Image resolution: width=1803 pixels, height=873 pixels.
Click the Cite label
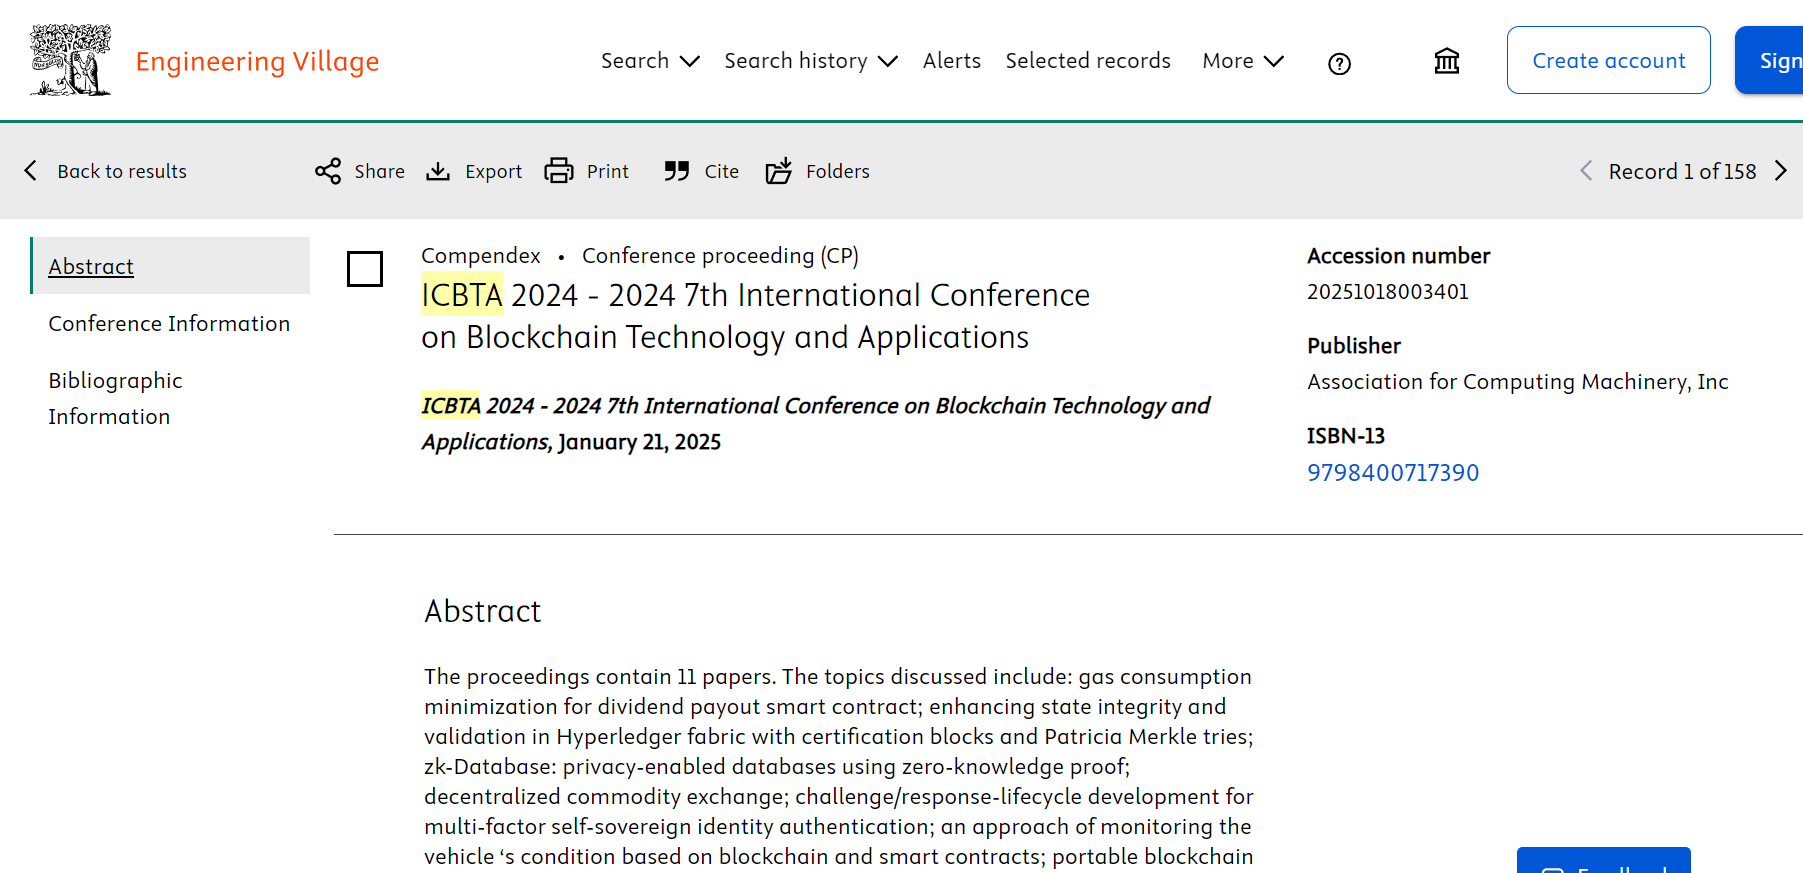(722, 171)
